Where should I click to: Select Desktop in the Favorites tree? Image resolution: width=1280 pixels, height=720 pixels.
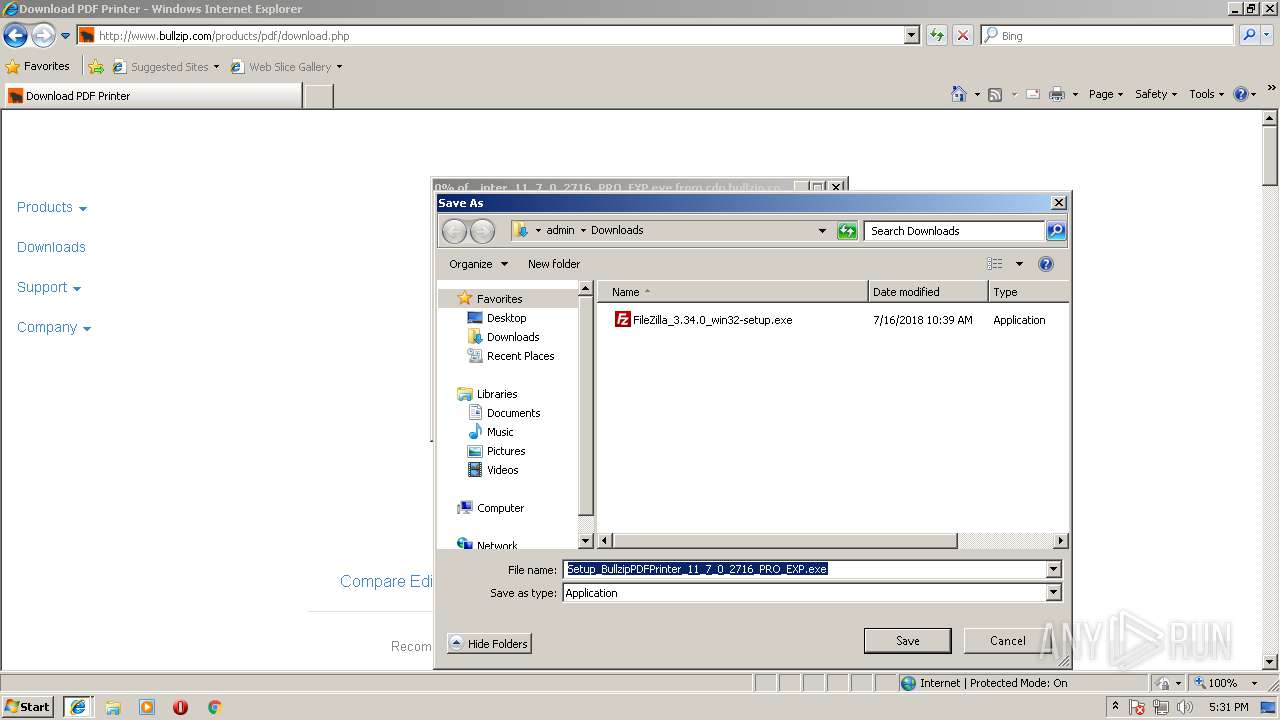[507, 318]
